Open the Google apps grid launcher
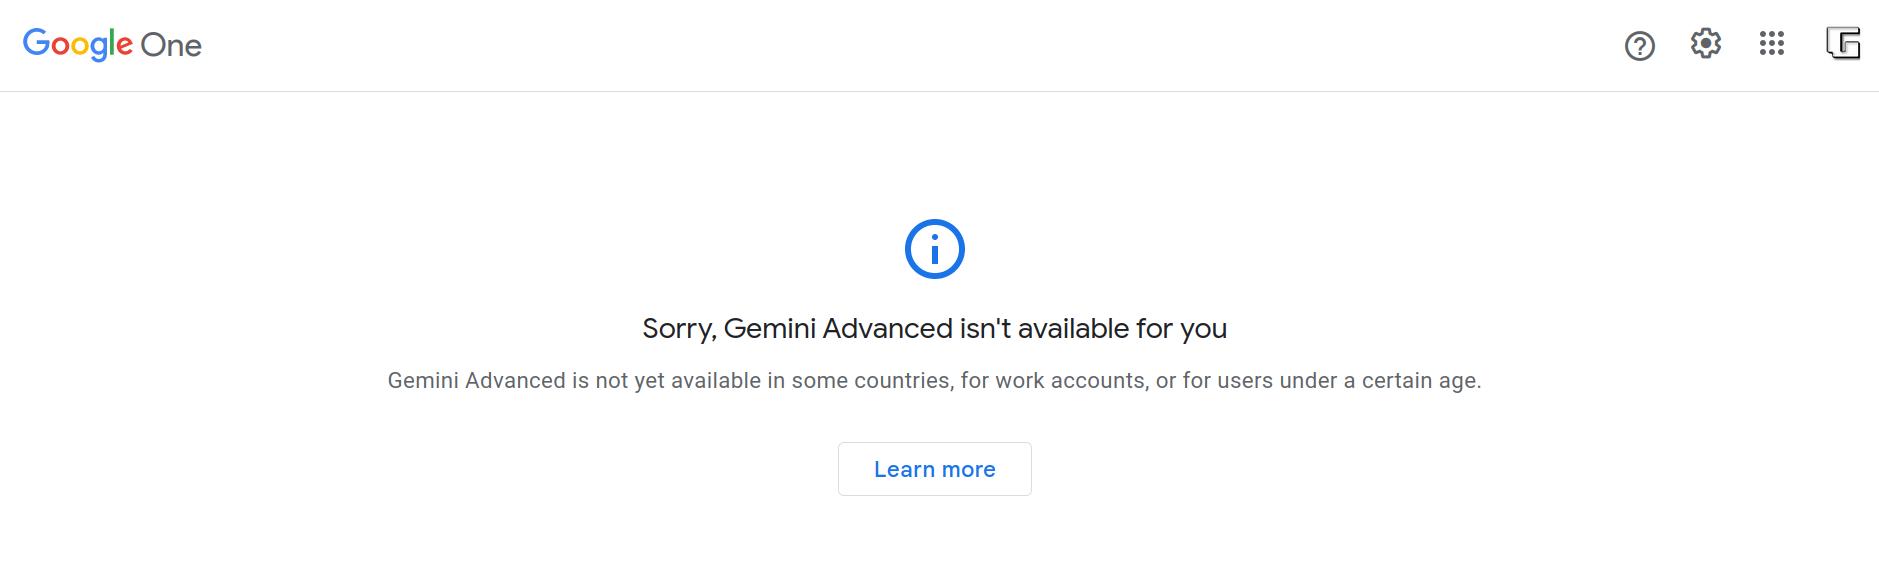1879x563 pixels. point(1771,44)
